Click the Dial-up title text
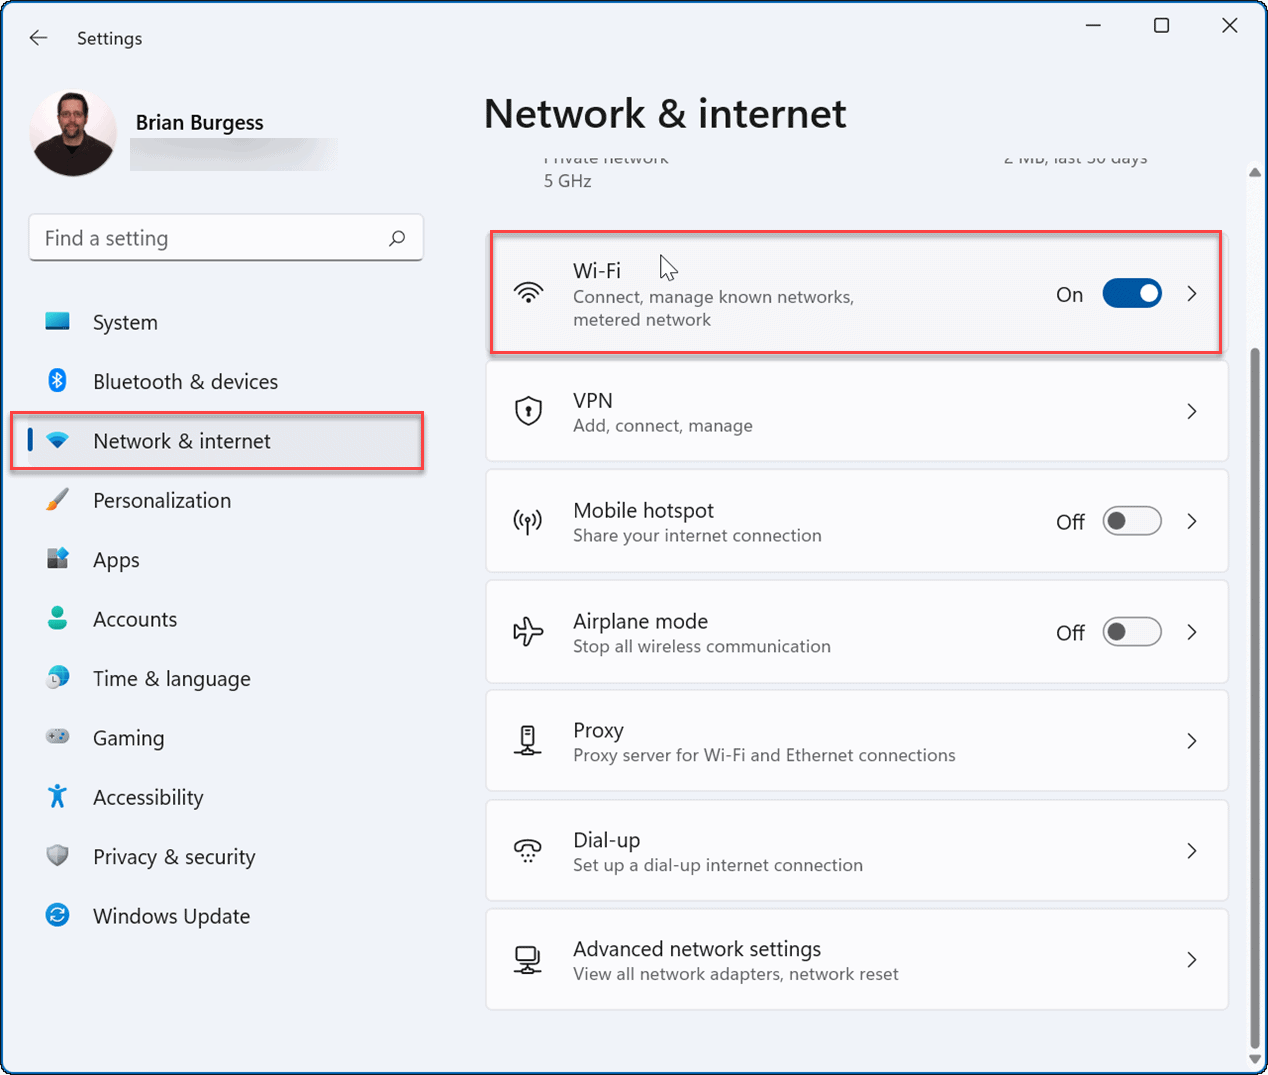 tap(607, 840)
